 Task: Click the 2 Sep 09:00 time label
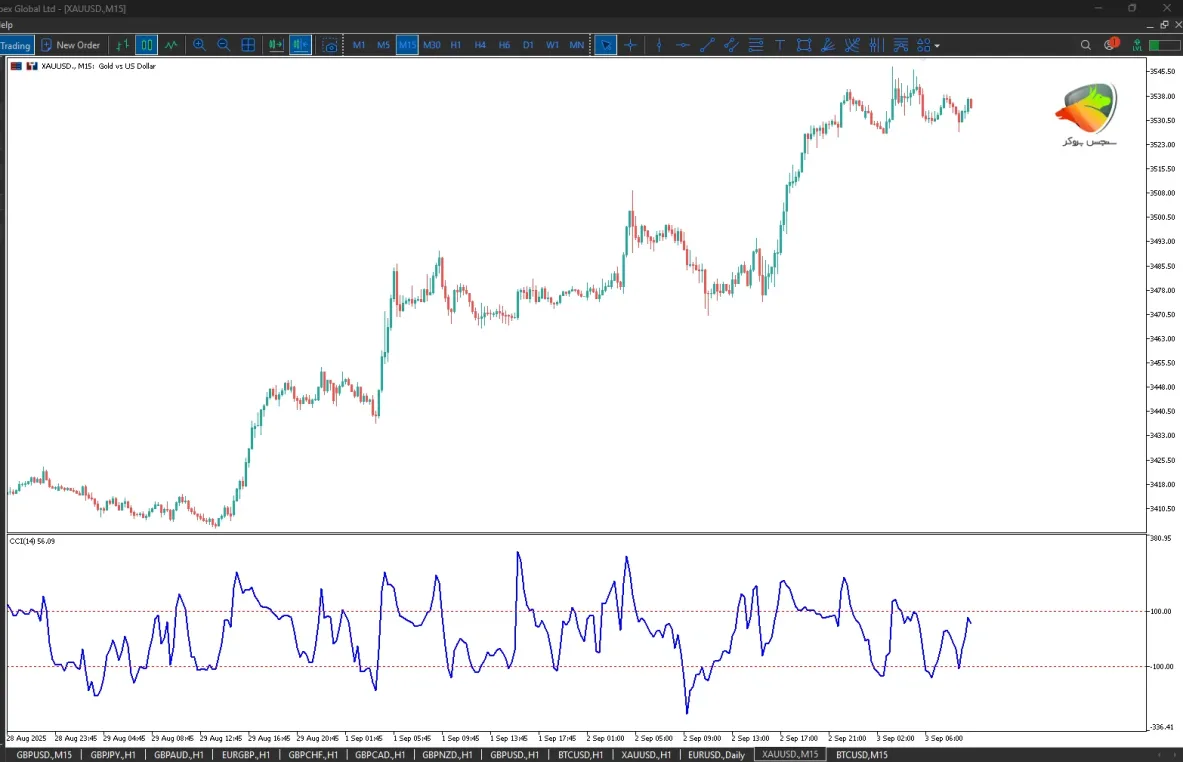(x=702, y=739)
